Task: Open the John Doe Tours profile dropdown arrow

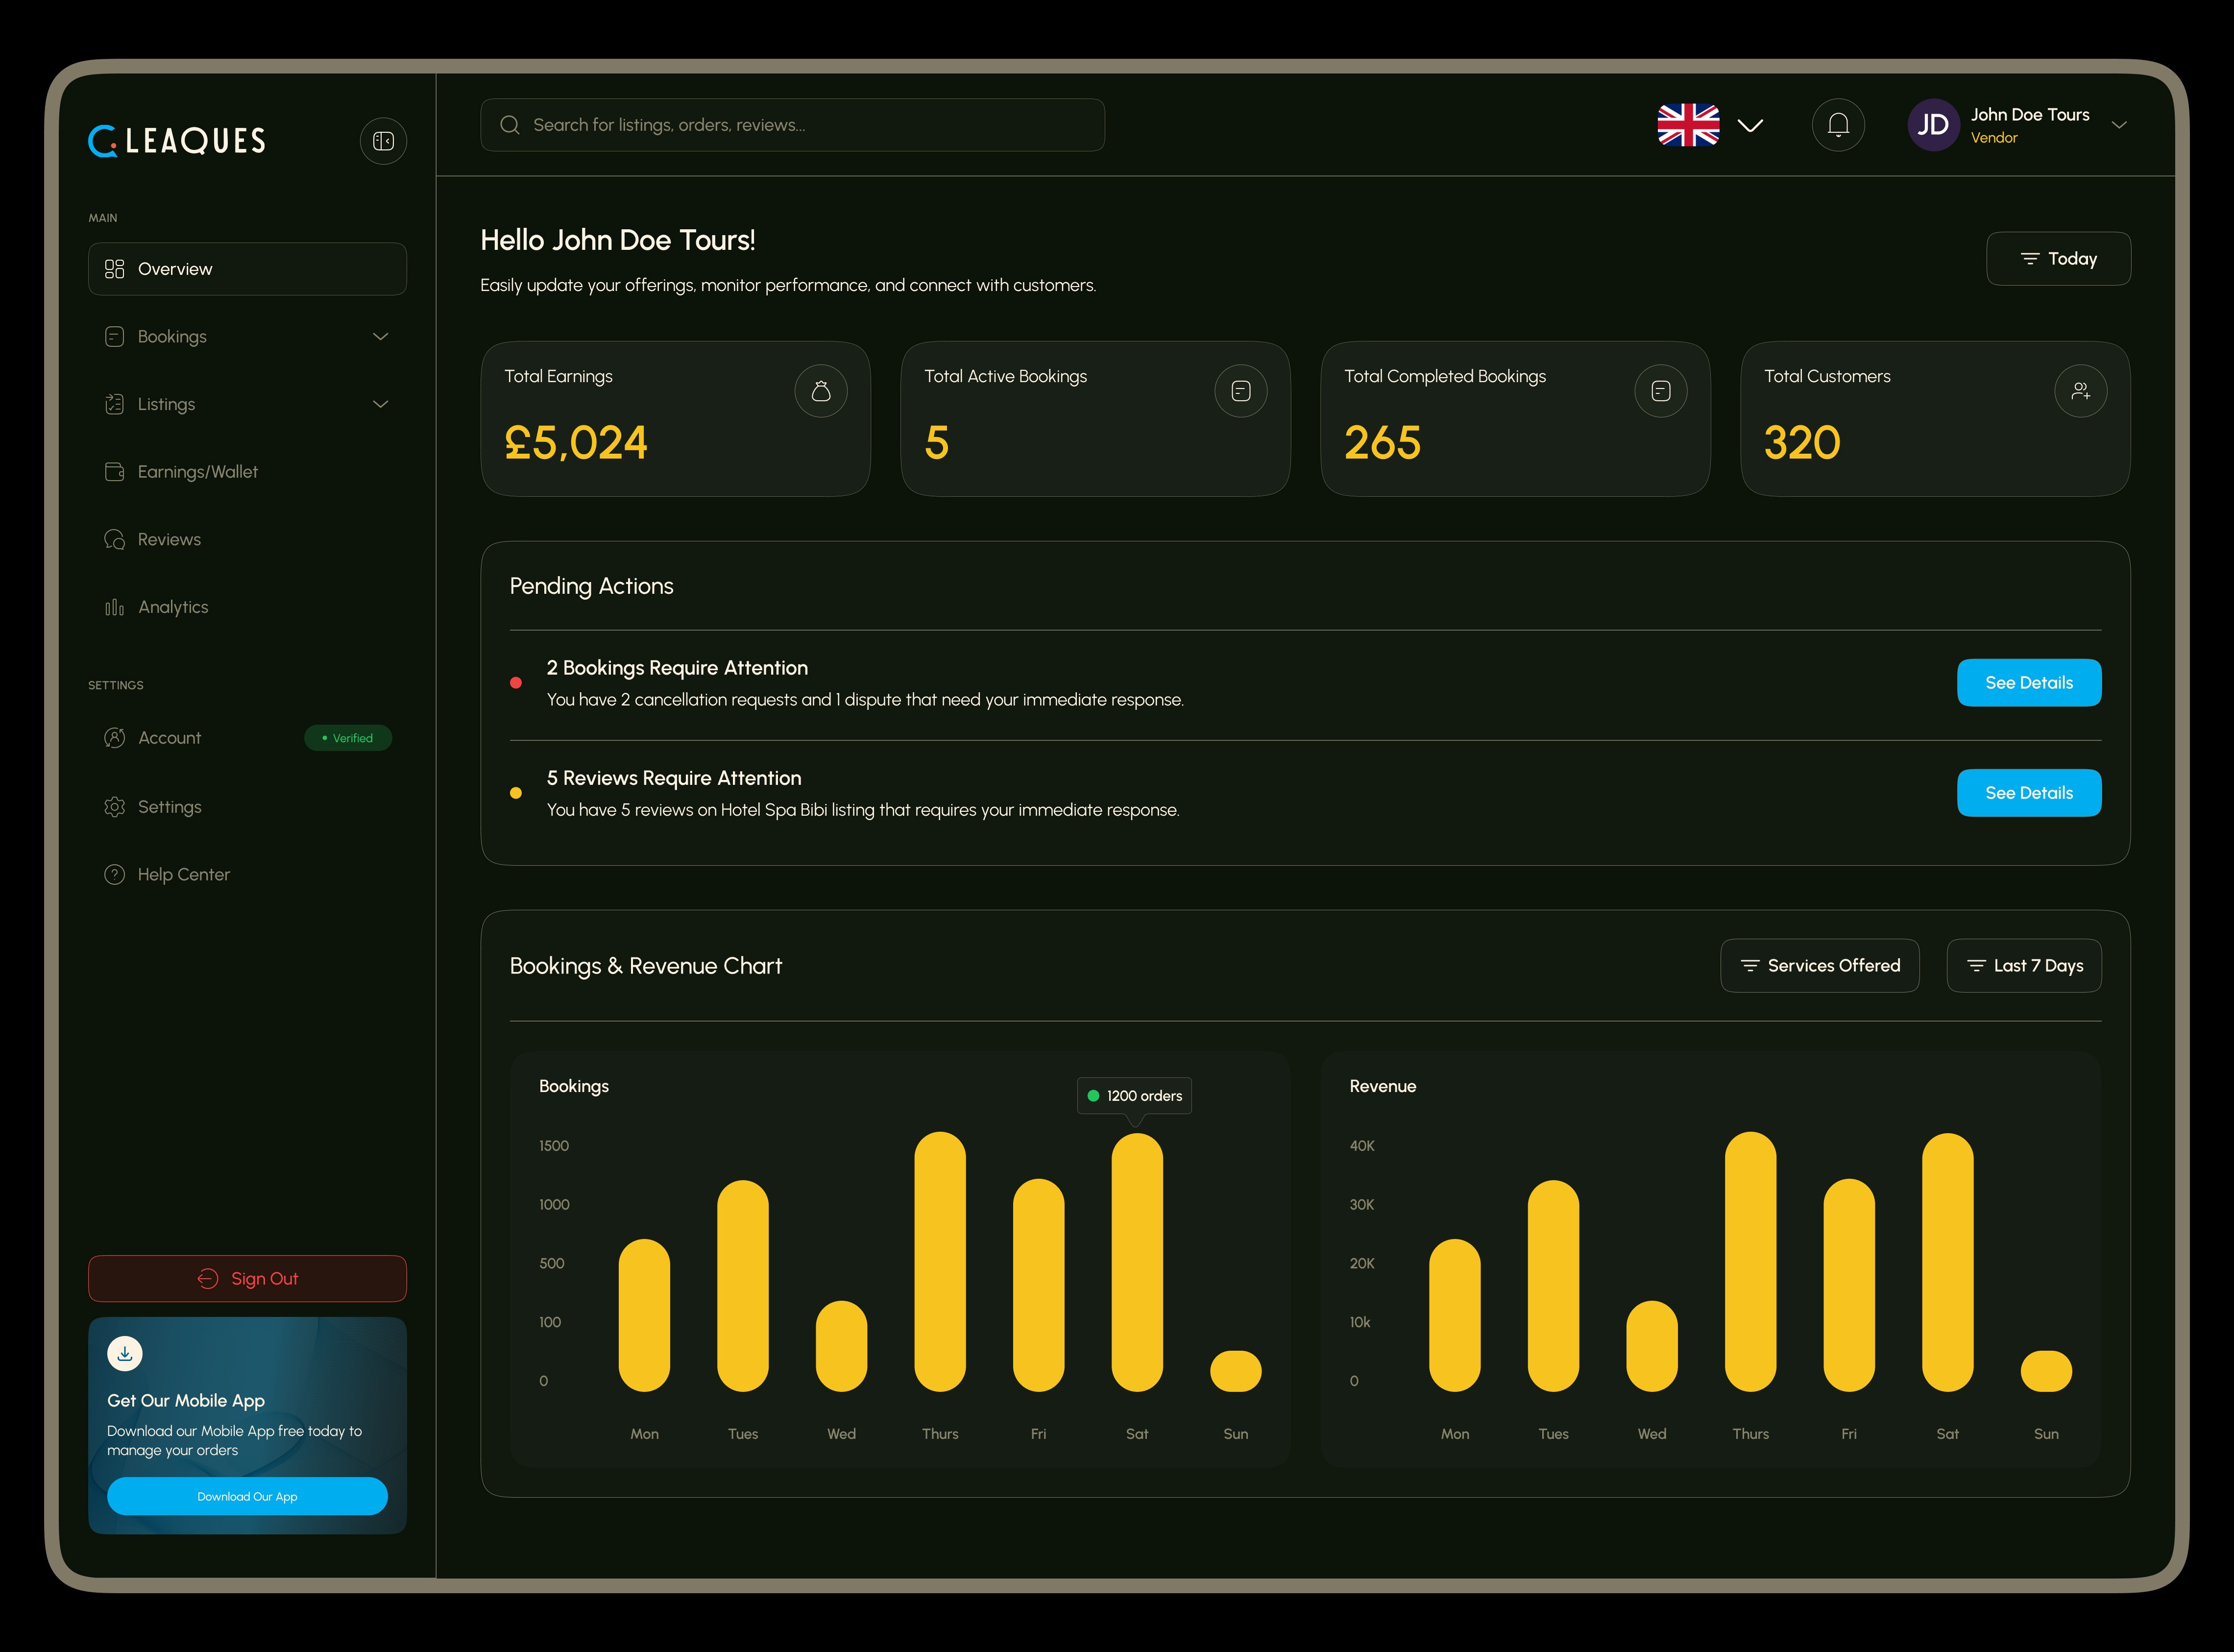Action: click(2119, 125)
